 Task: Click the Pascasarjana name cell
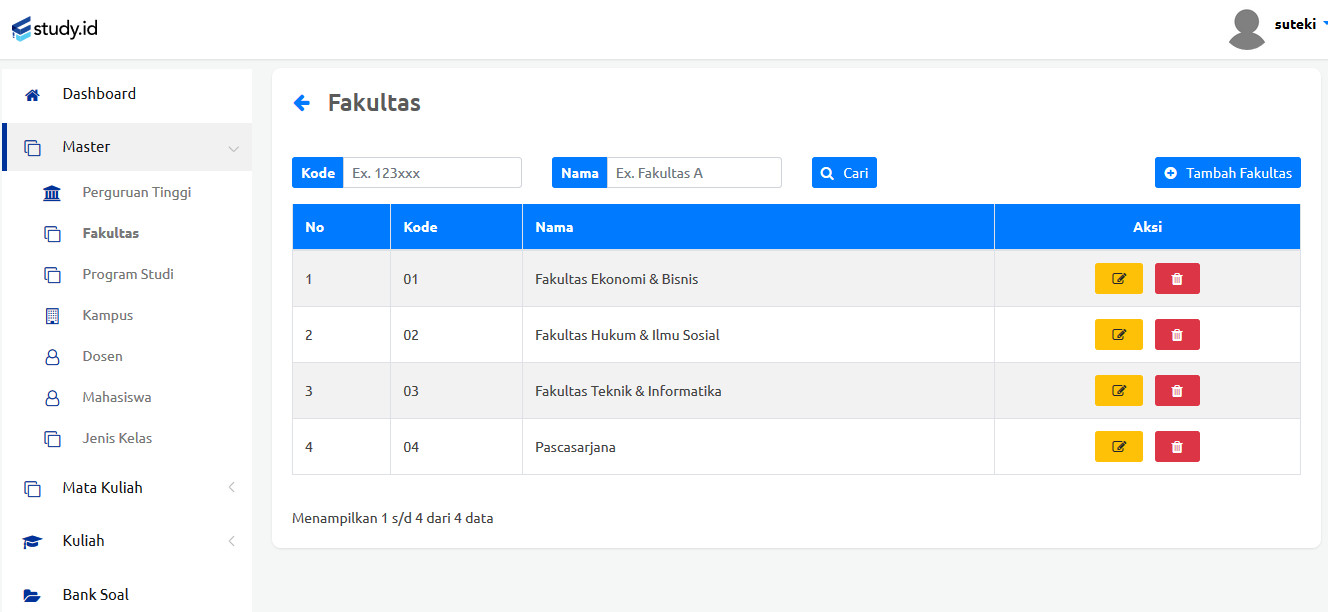pos(758,447)
